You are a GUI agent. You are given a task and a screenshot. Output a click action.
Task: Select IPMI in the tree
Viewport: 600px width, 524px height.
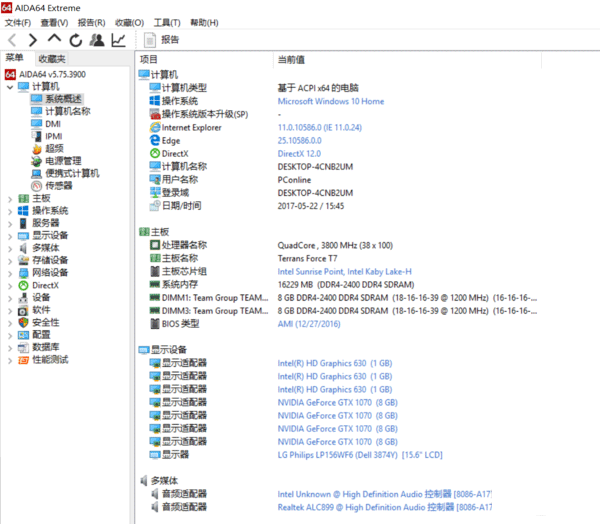pyautogui.click(x=46, y=136)
